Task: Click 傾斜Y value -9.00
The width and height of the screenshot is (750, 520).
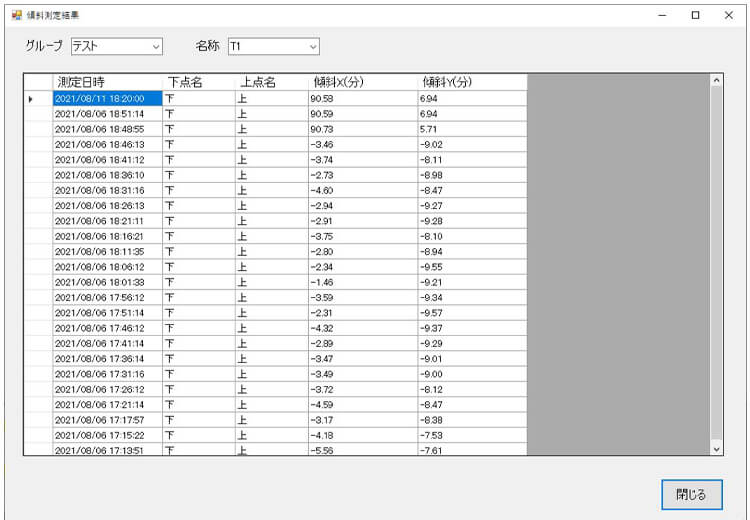Action: [472, 374]
